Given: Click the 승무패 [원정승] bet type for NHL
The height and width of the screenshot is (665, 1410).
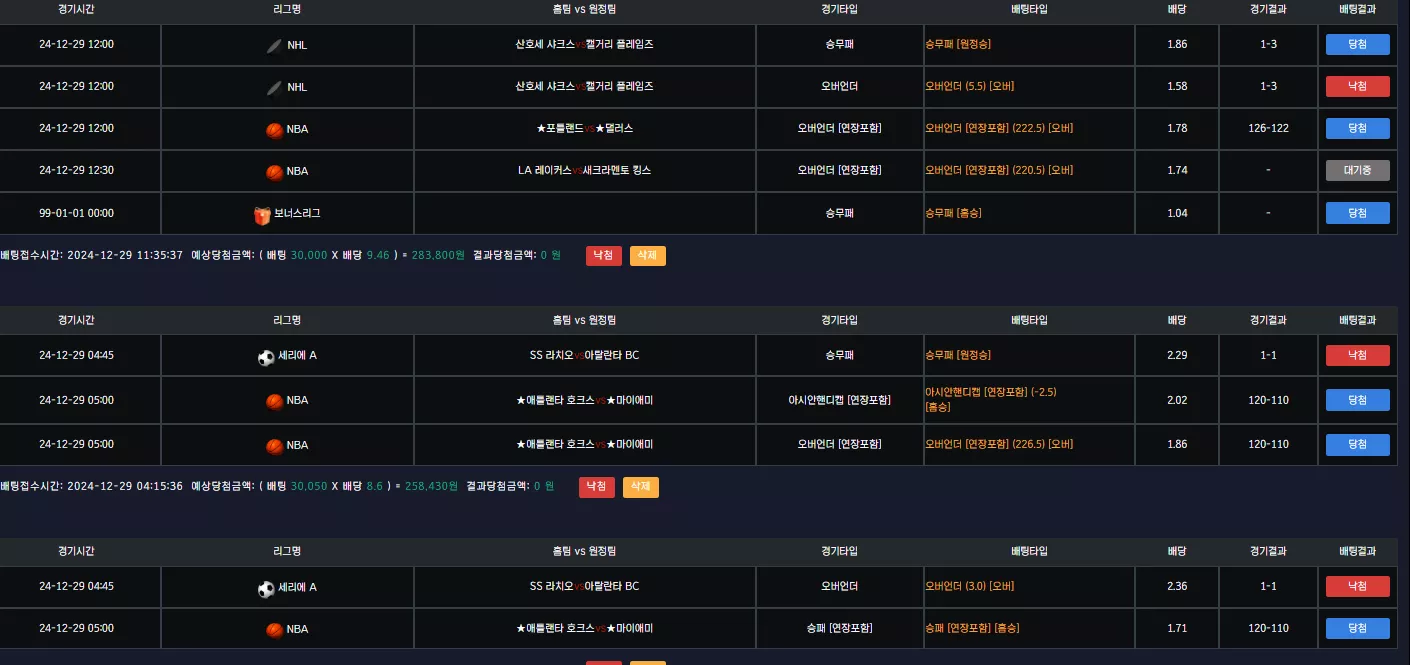Looking at the screenshot, I should [x=958, y=44].
